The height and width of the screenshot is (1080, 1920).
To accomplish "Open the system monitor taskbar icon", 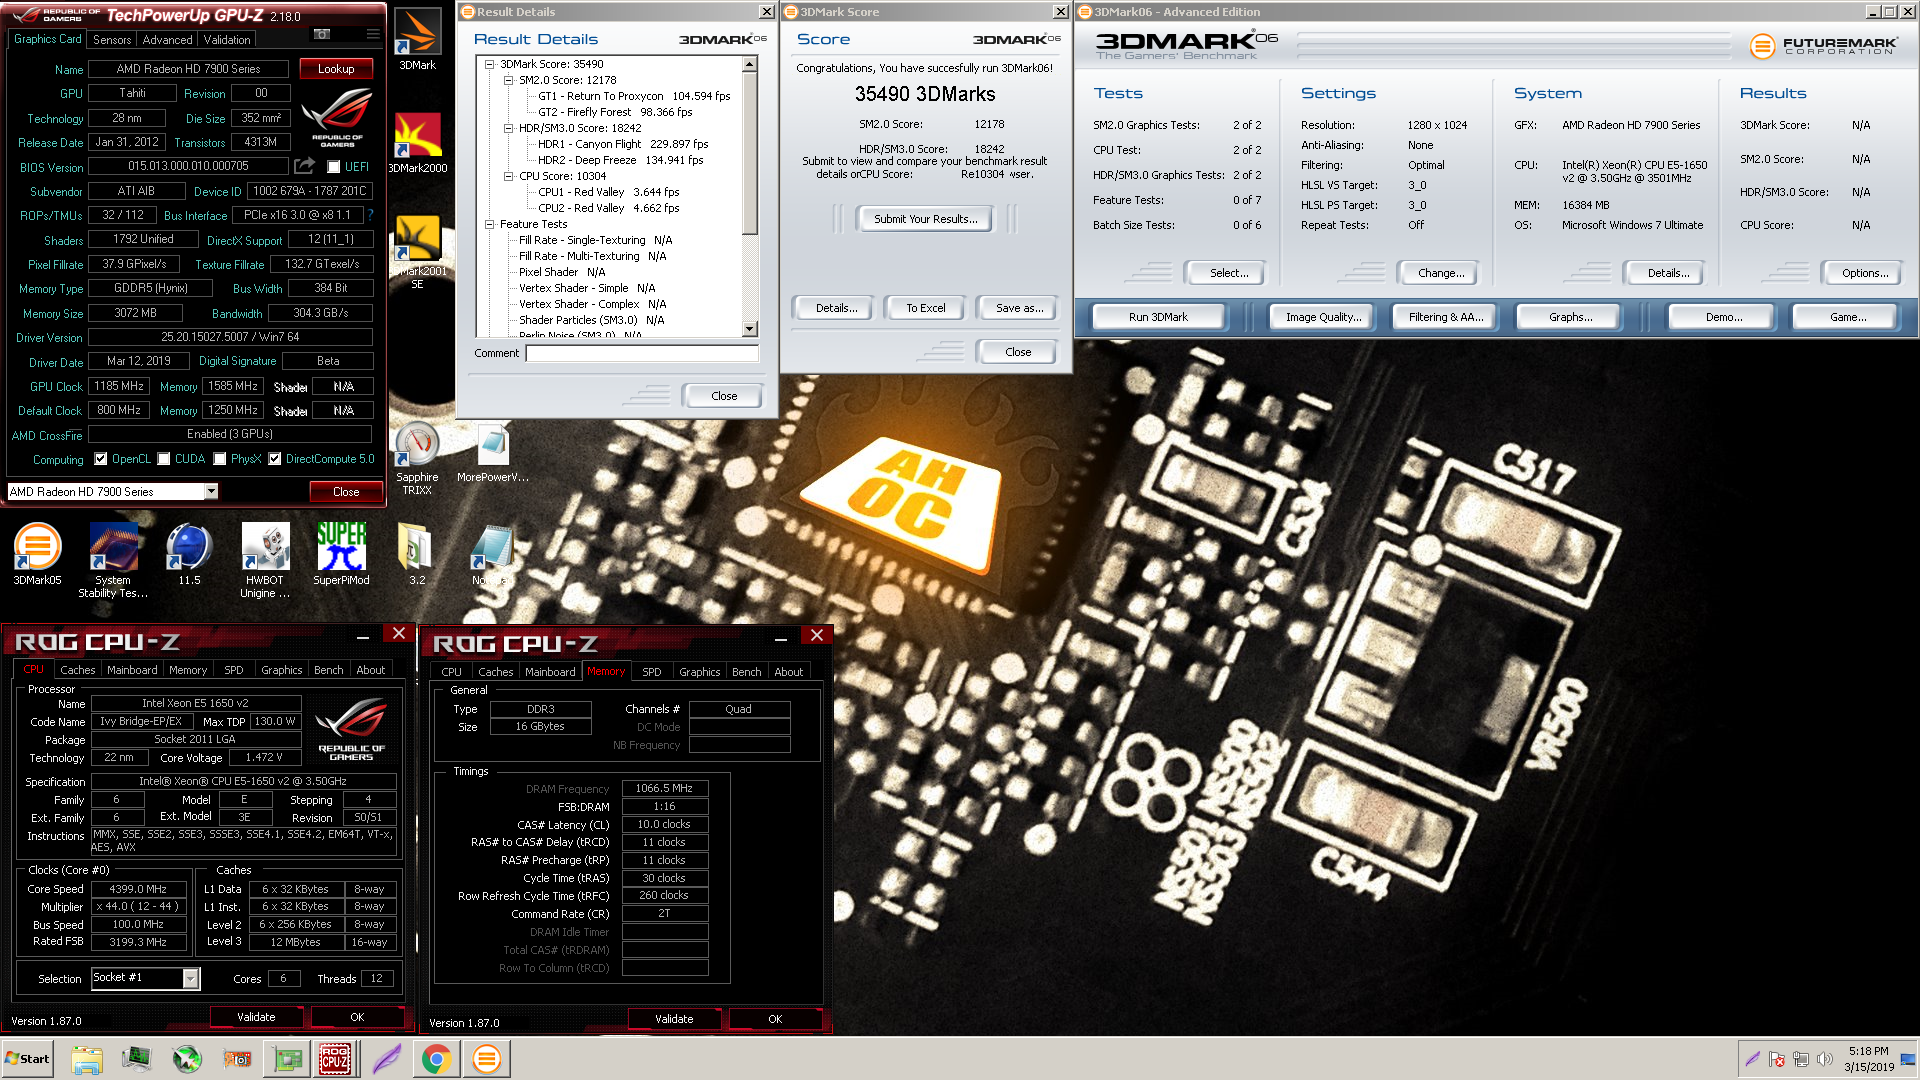I will tap(136, 1059).
